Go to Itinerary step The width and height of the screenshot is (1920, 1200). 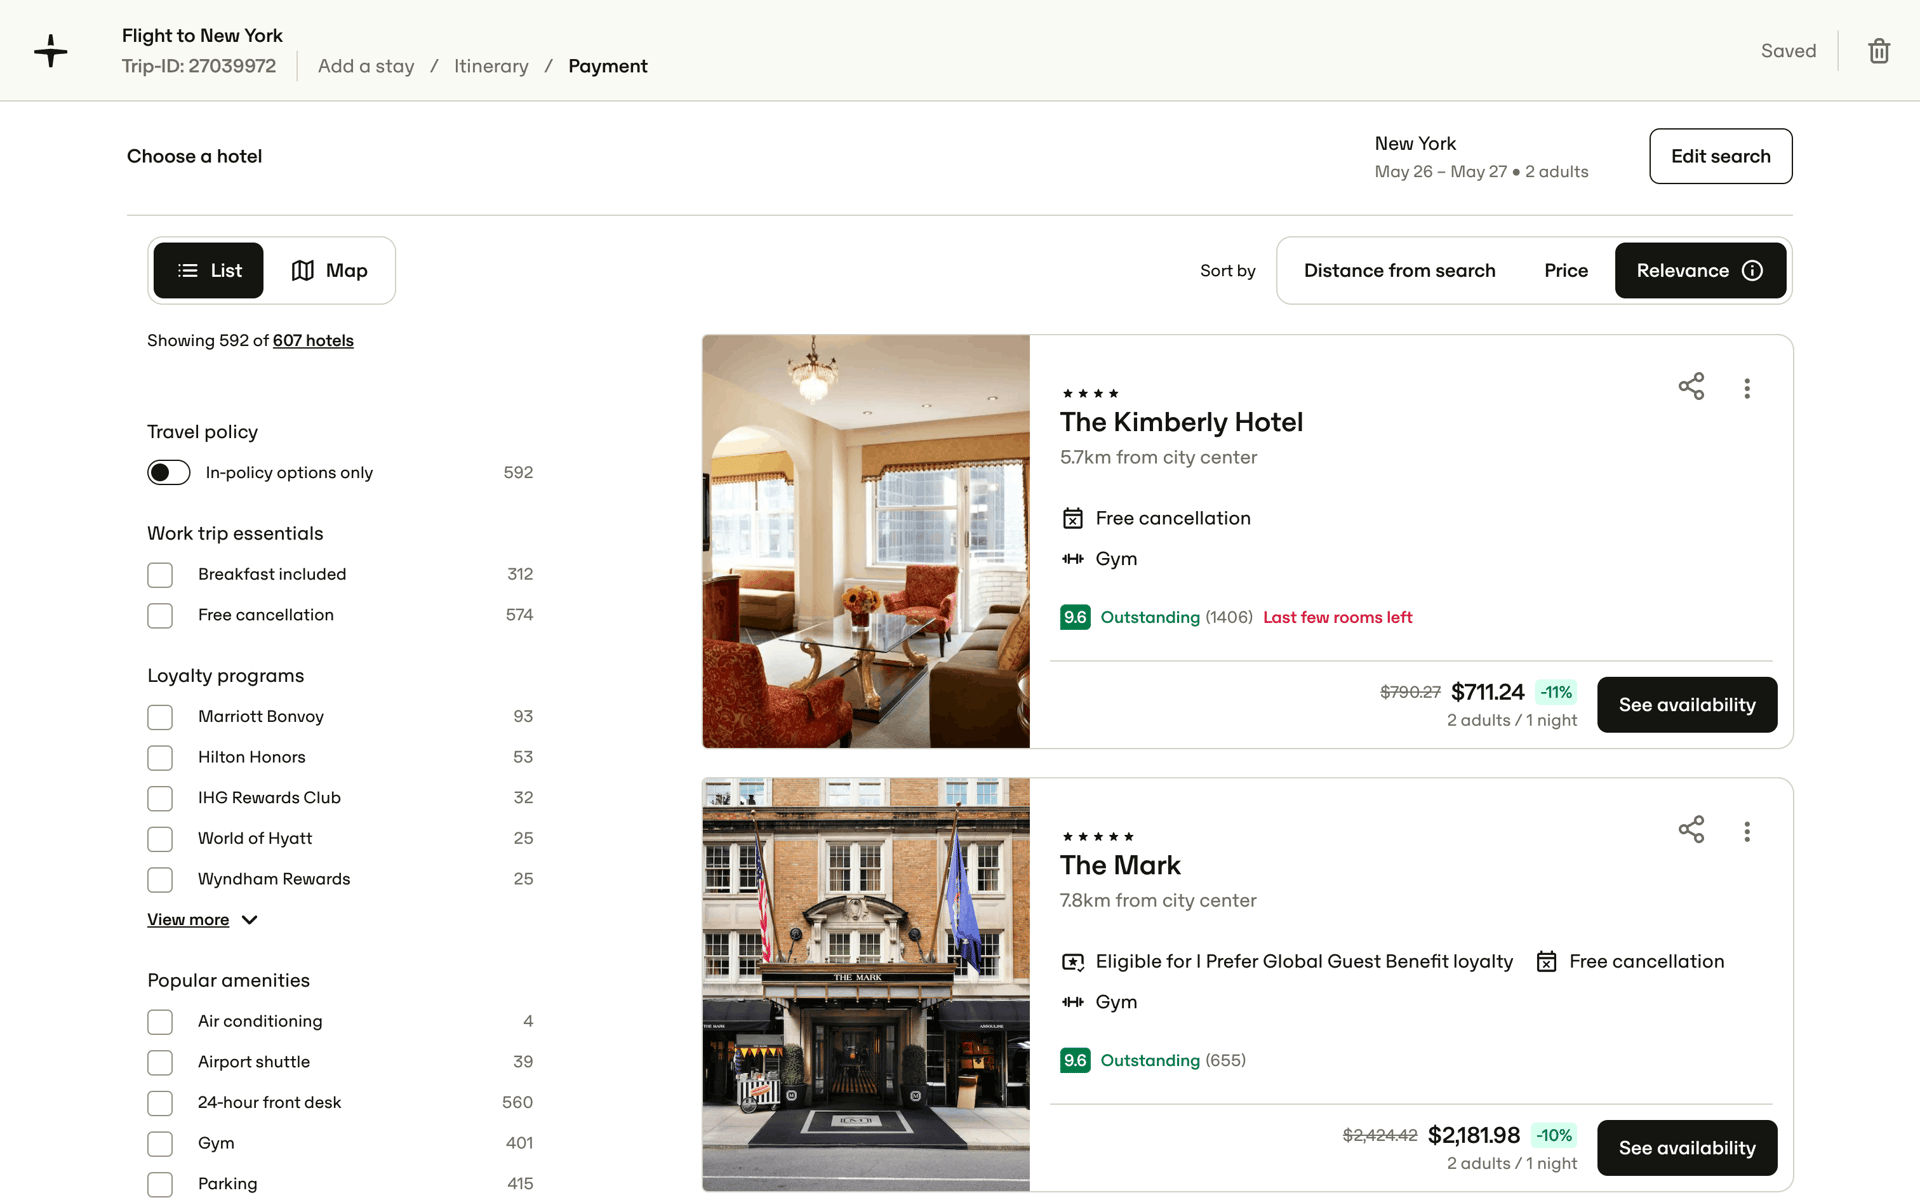[491, 66]
